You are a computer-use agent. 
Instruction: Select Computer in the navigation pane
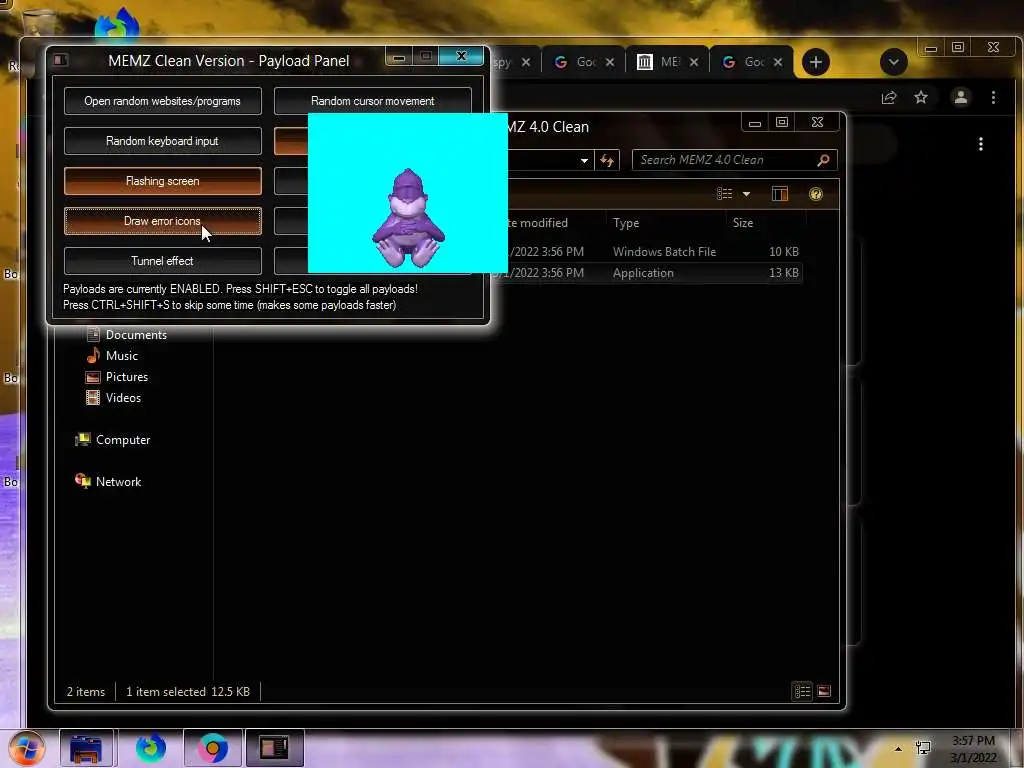click(x=122, y=440)
